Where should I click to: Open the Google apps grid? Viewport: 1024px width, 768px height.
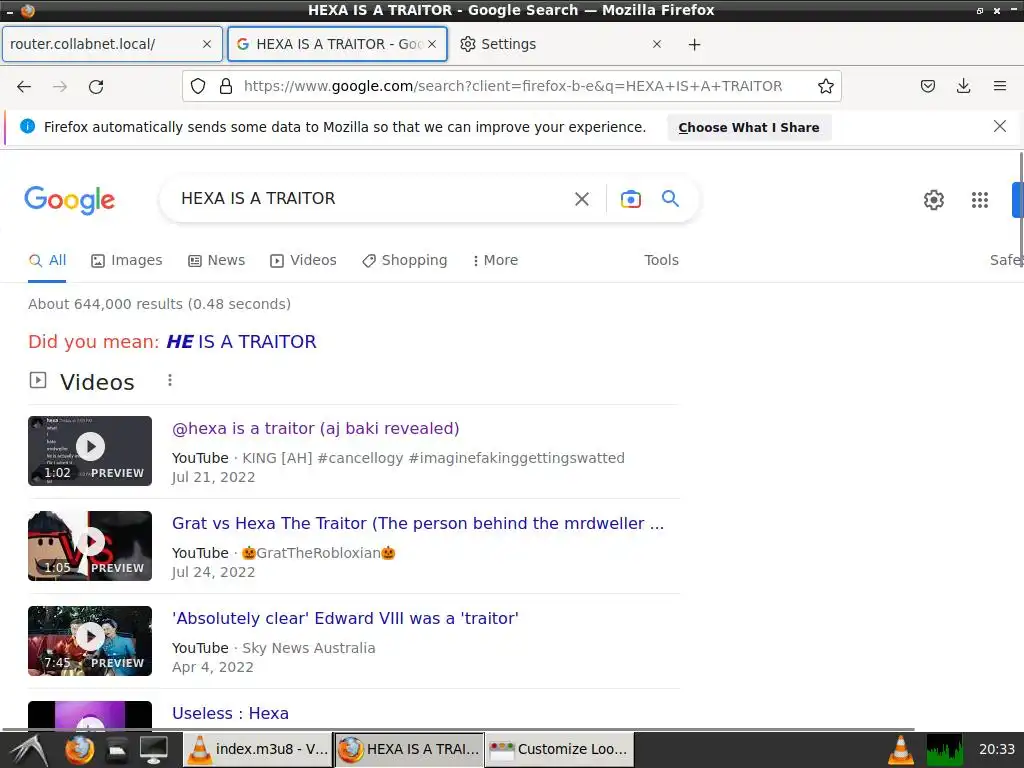980,200
